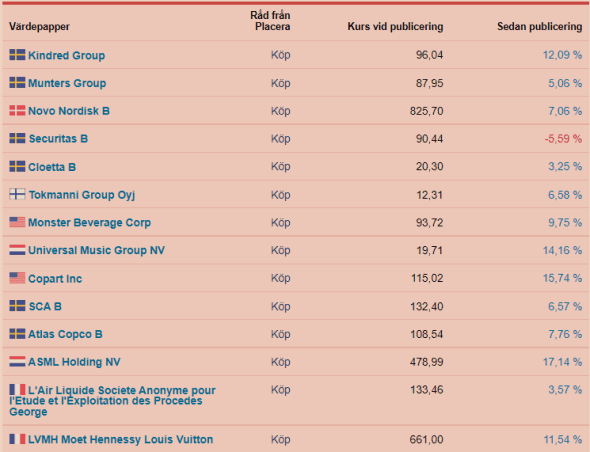The image size is (590, 452).
Task: Select the 3,57 % value for L'Air Liquide
Action: pos(565,390)
